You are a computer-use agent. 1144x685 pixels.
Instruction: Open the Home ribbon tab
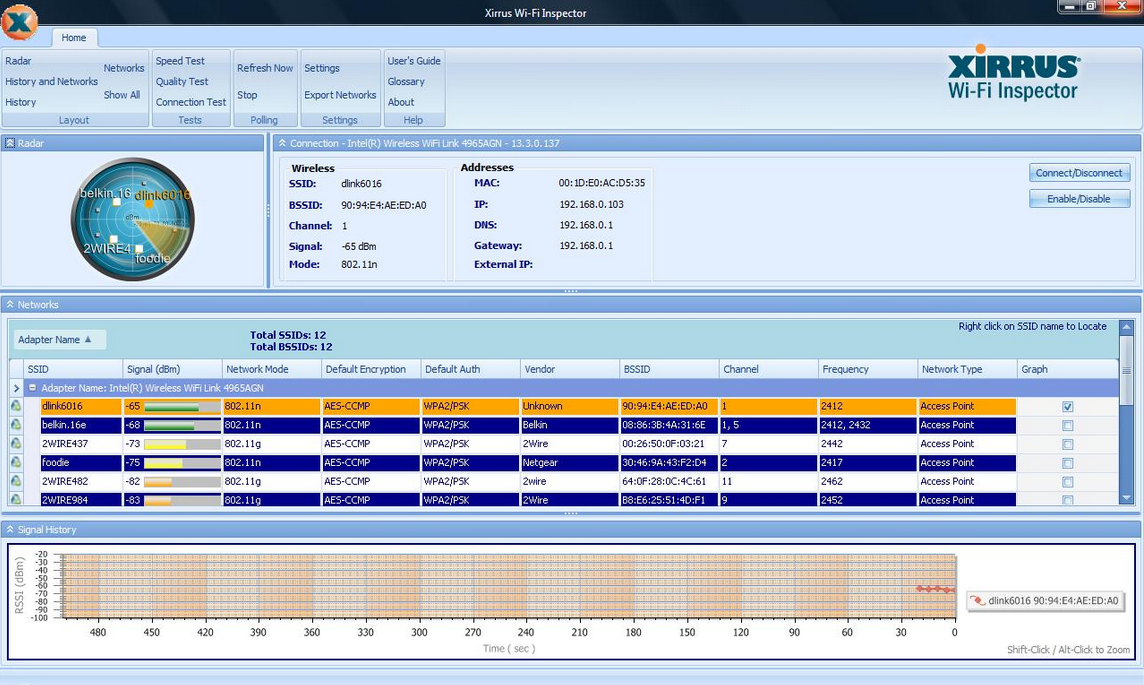(74, 37)
